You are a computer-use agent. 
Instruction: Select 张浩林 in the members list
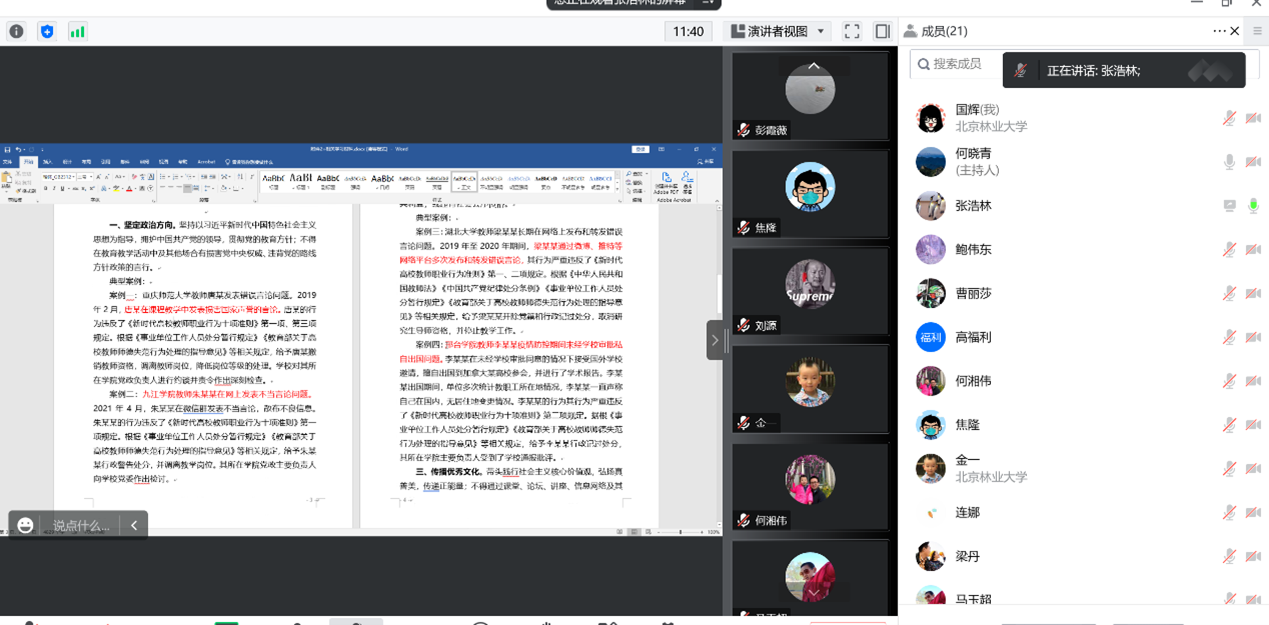[973, 206]
